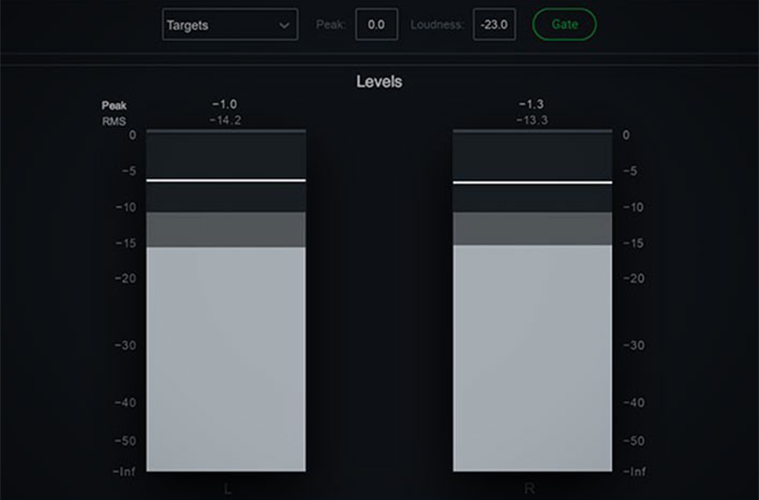The height and width of the screenshot is (500, 759).
Task: Click the Levels heading
Action: tap(379, 81)
